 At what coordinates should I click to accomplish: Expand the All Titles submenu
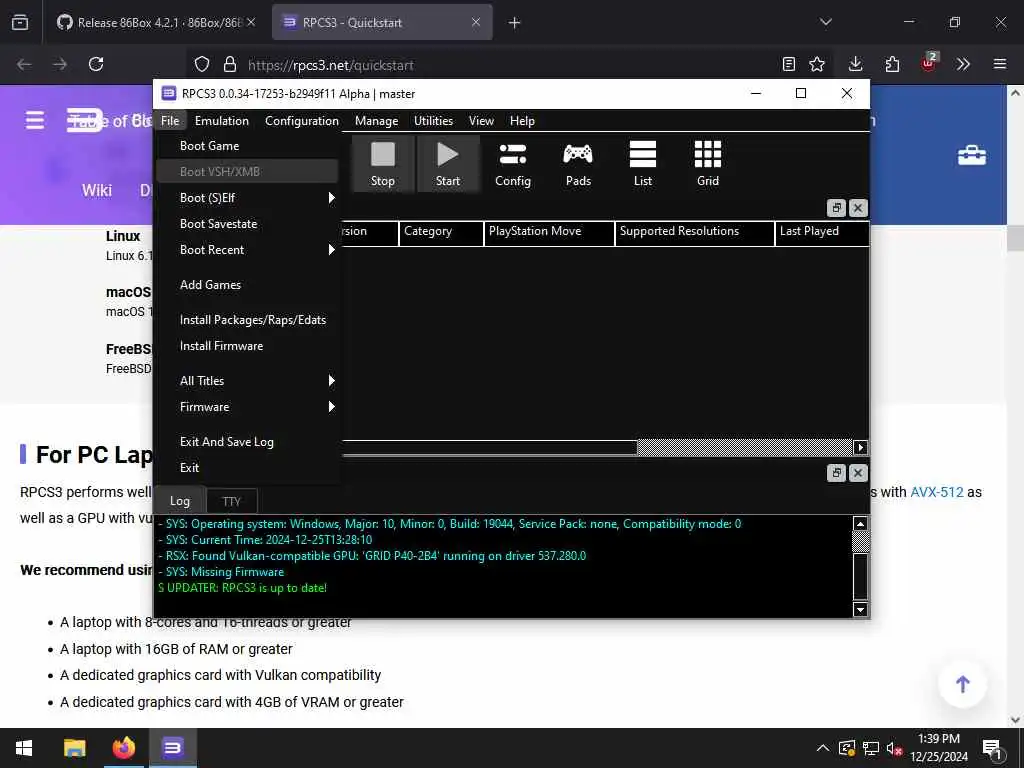[x=247, y=381]
